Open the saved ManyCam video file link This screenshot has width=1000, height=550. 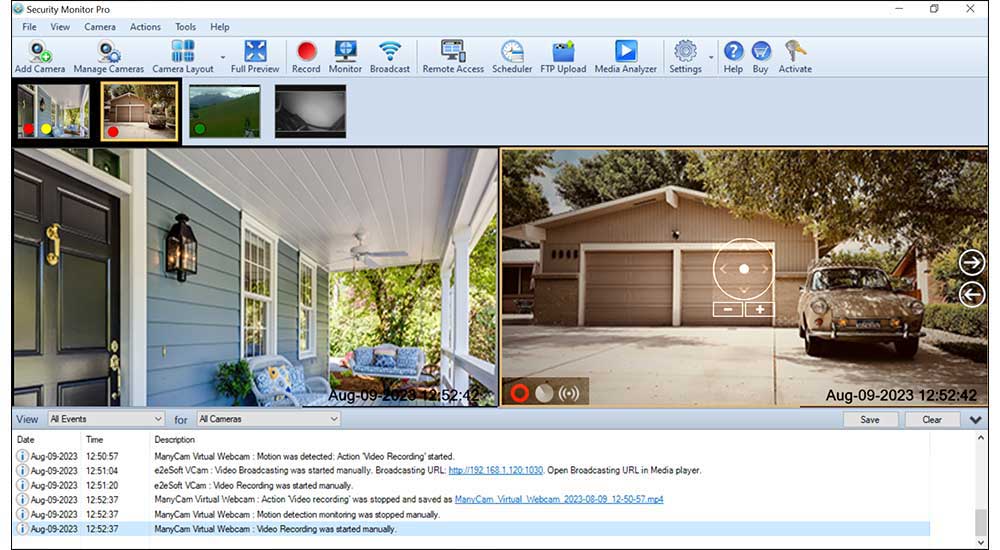click(558, 499)
